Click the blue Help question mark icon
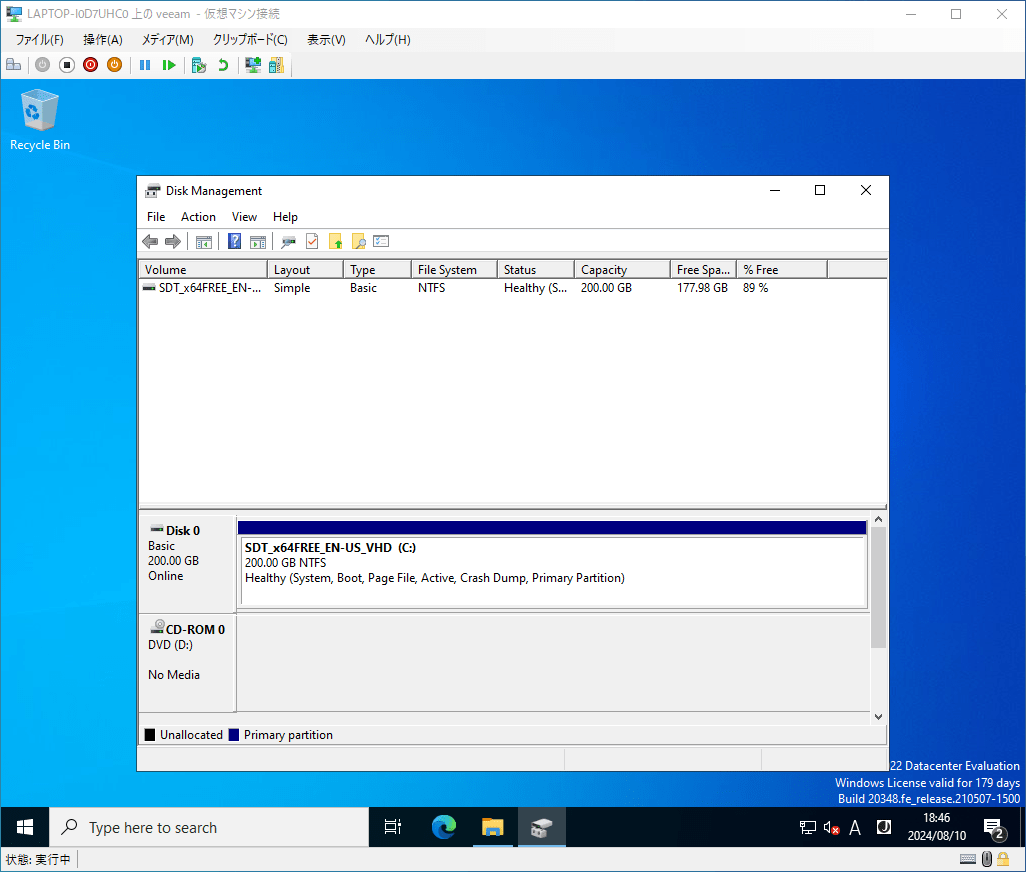1026x872 pixels. [x=234, y=241]
